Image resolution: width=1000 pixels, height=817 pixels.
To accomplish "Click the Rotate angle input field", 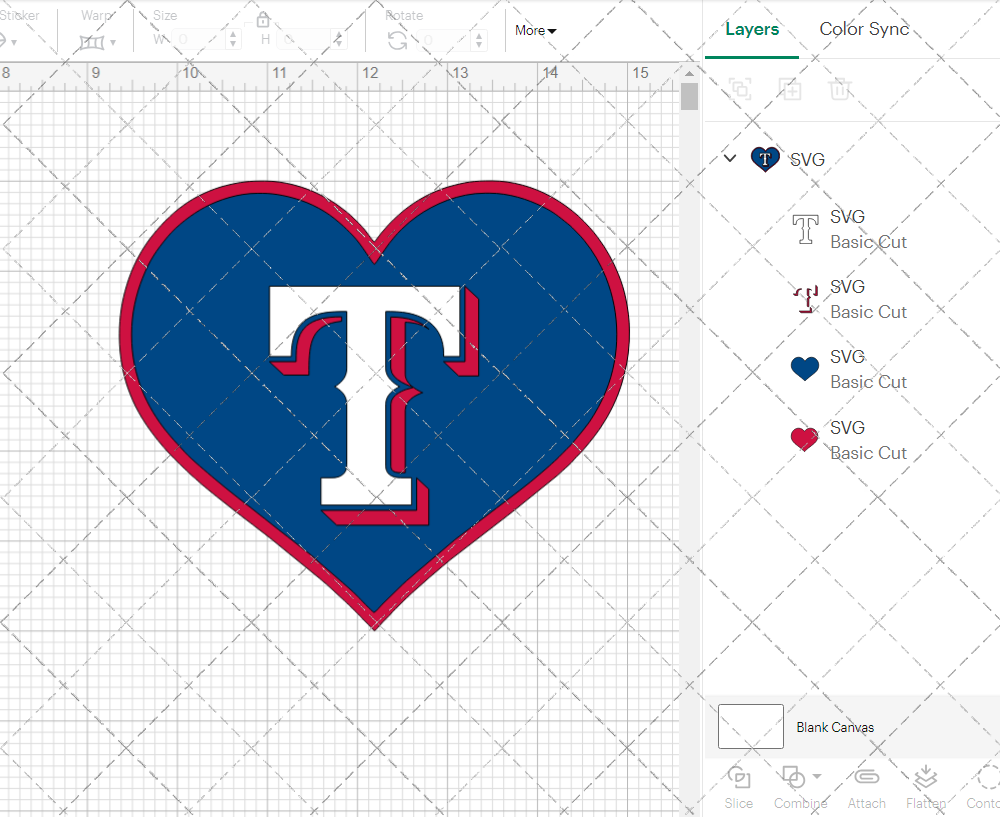I will (446, 40).
